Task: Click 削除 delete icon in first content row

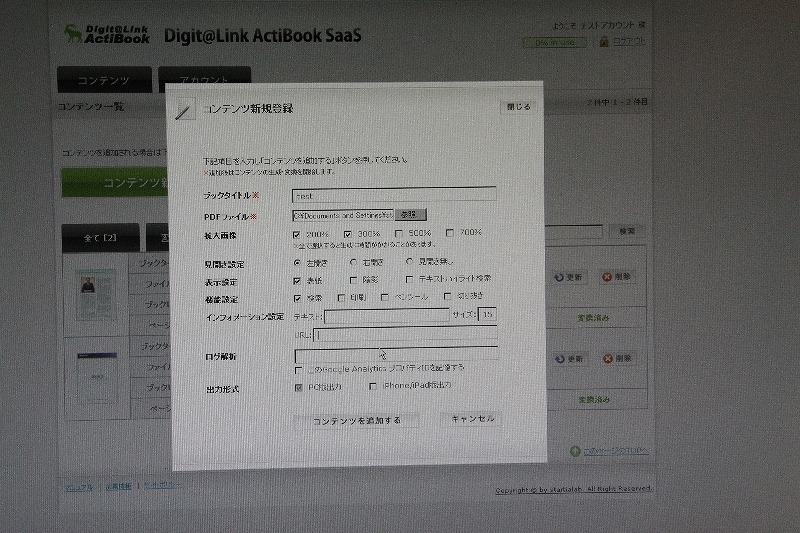Action: click(x=607, y=276)
